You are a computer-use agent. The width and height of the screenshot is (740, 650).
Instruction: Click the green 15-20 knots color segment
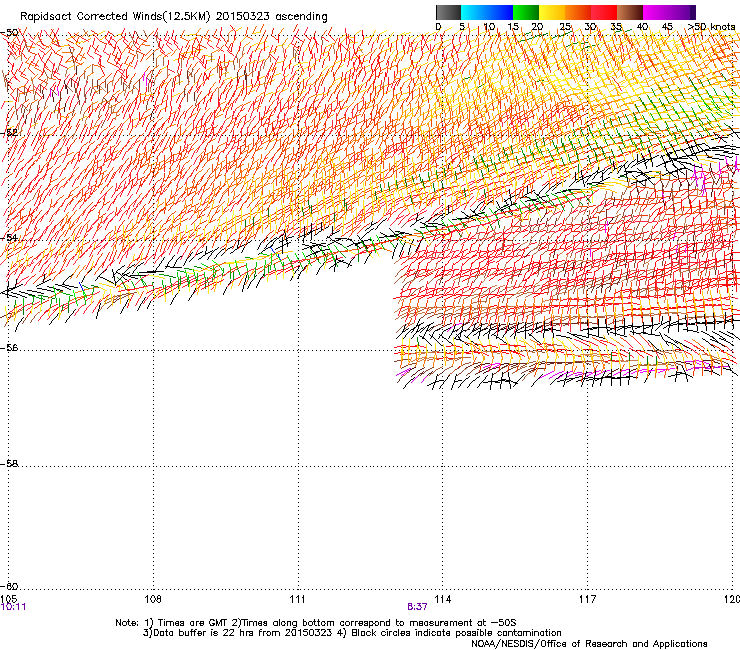click(526, 12)
